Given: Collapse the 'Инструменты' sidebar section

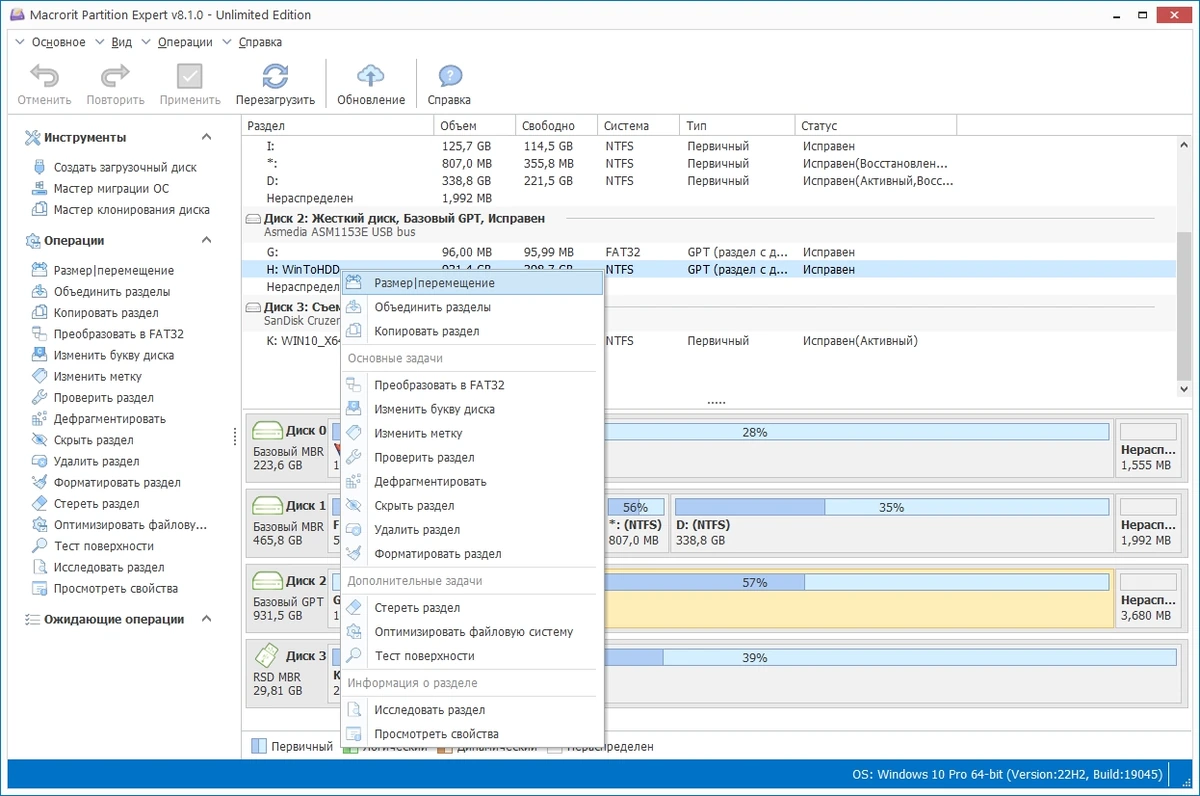Looking at the screenshot, I should [206, 137].
